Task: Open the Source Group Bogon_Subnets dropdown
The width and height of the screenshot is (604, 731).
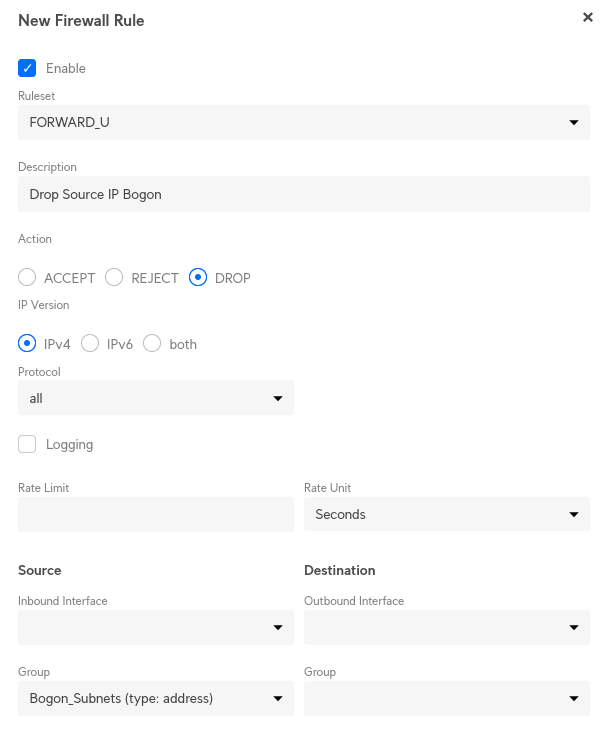Action: coord(155,698)
